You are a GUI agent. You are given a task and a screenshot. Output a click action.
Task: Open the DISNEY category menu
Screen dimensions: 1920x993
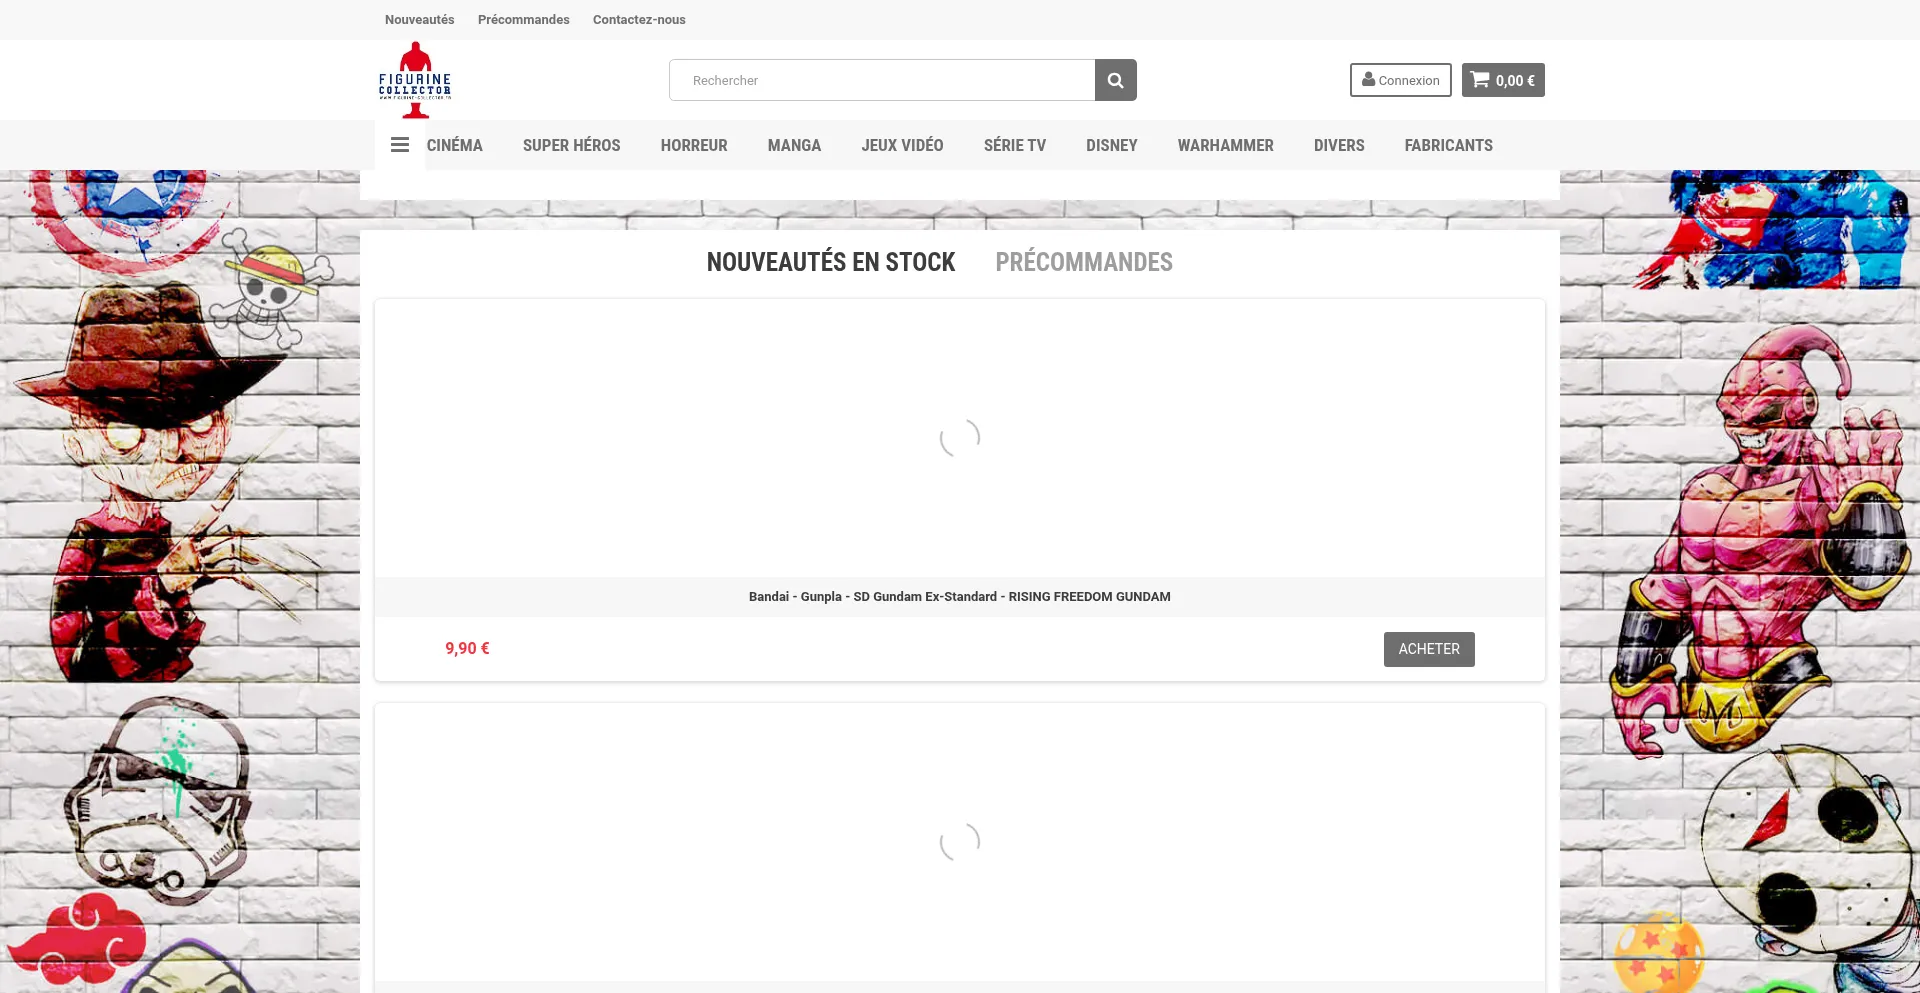coord(1112,145)
